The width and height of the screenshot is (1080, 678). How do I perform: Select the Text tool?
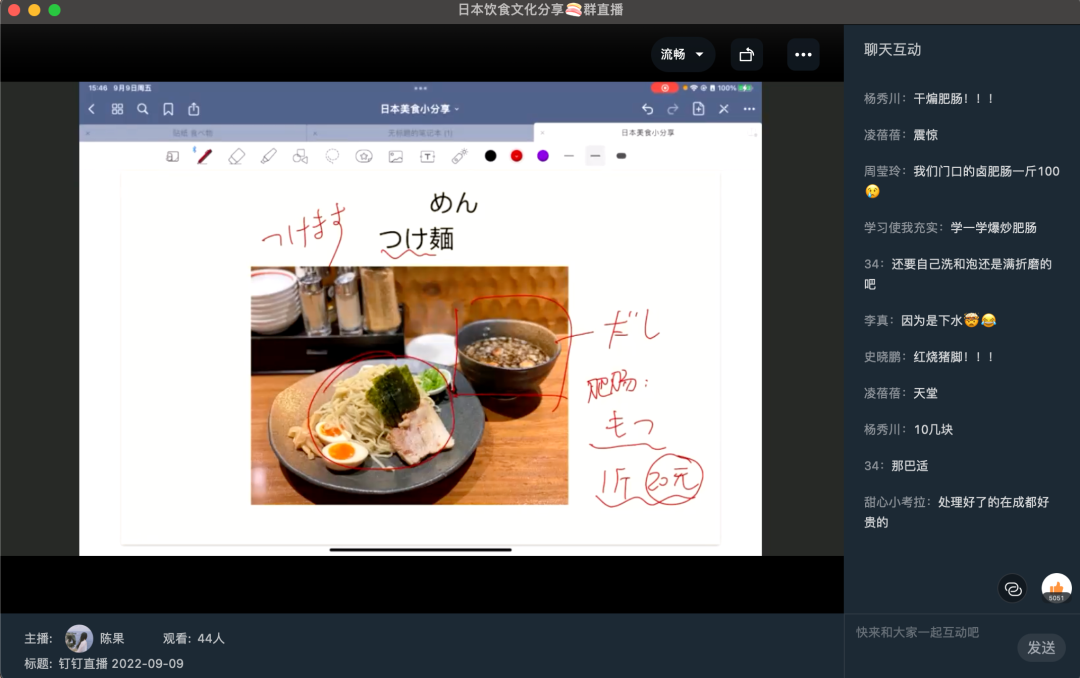point(425,156)
